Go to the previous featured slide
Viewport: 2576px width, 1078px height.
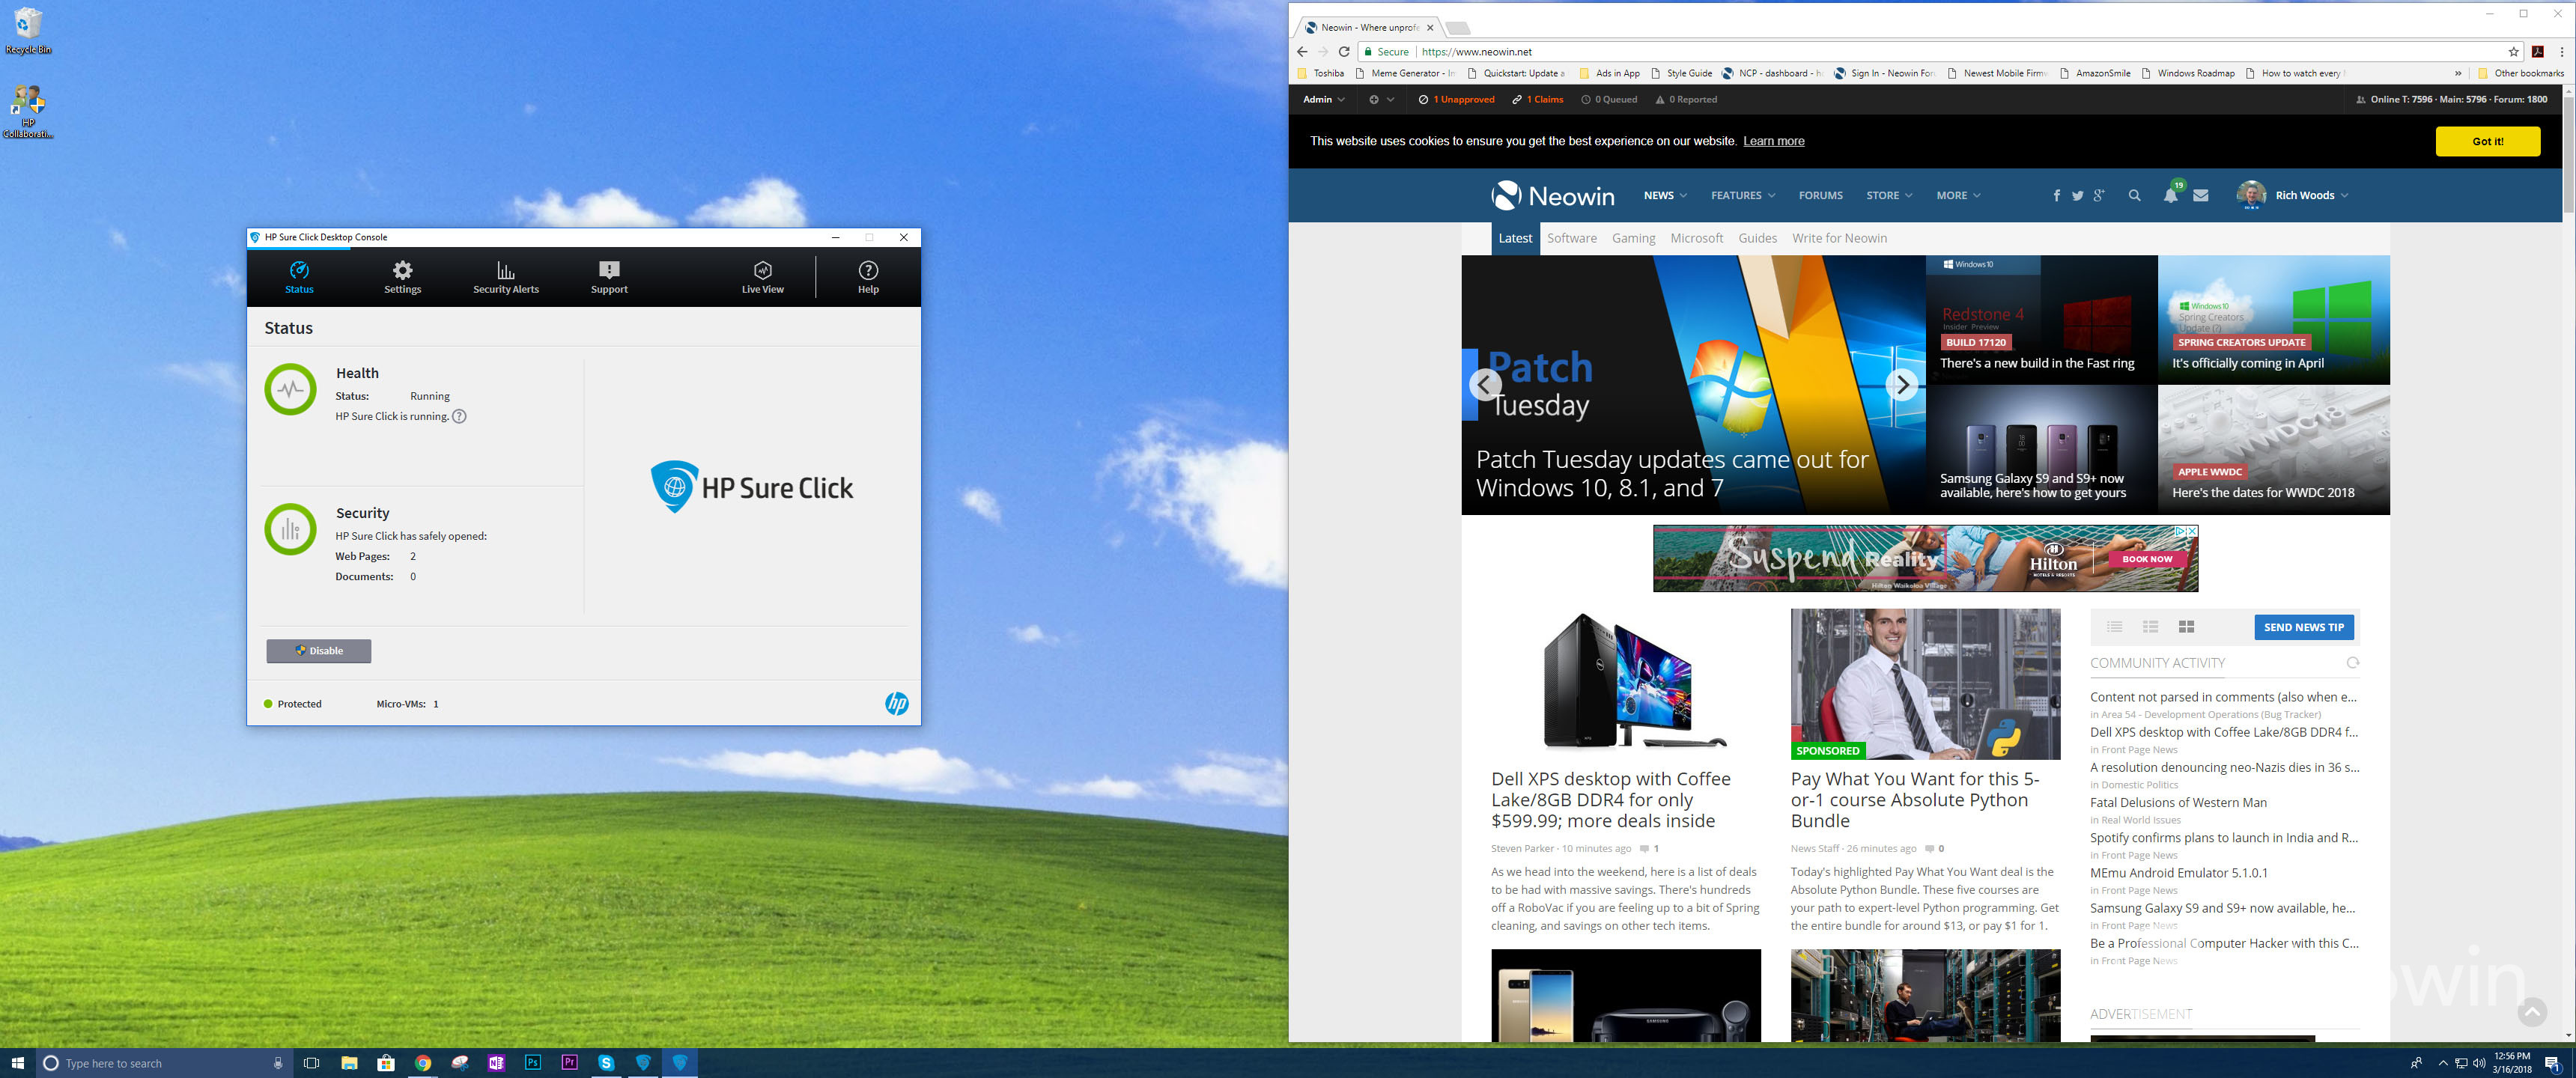pyautogui.click(x=1485, y=385)
